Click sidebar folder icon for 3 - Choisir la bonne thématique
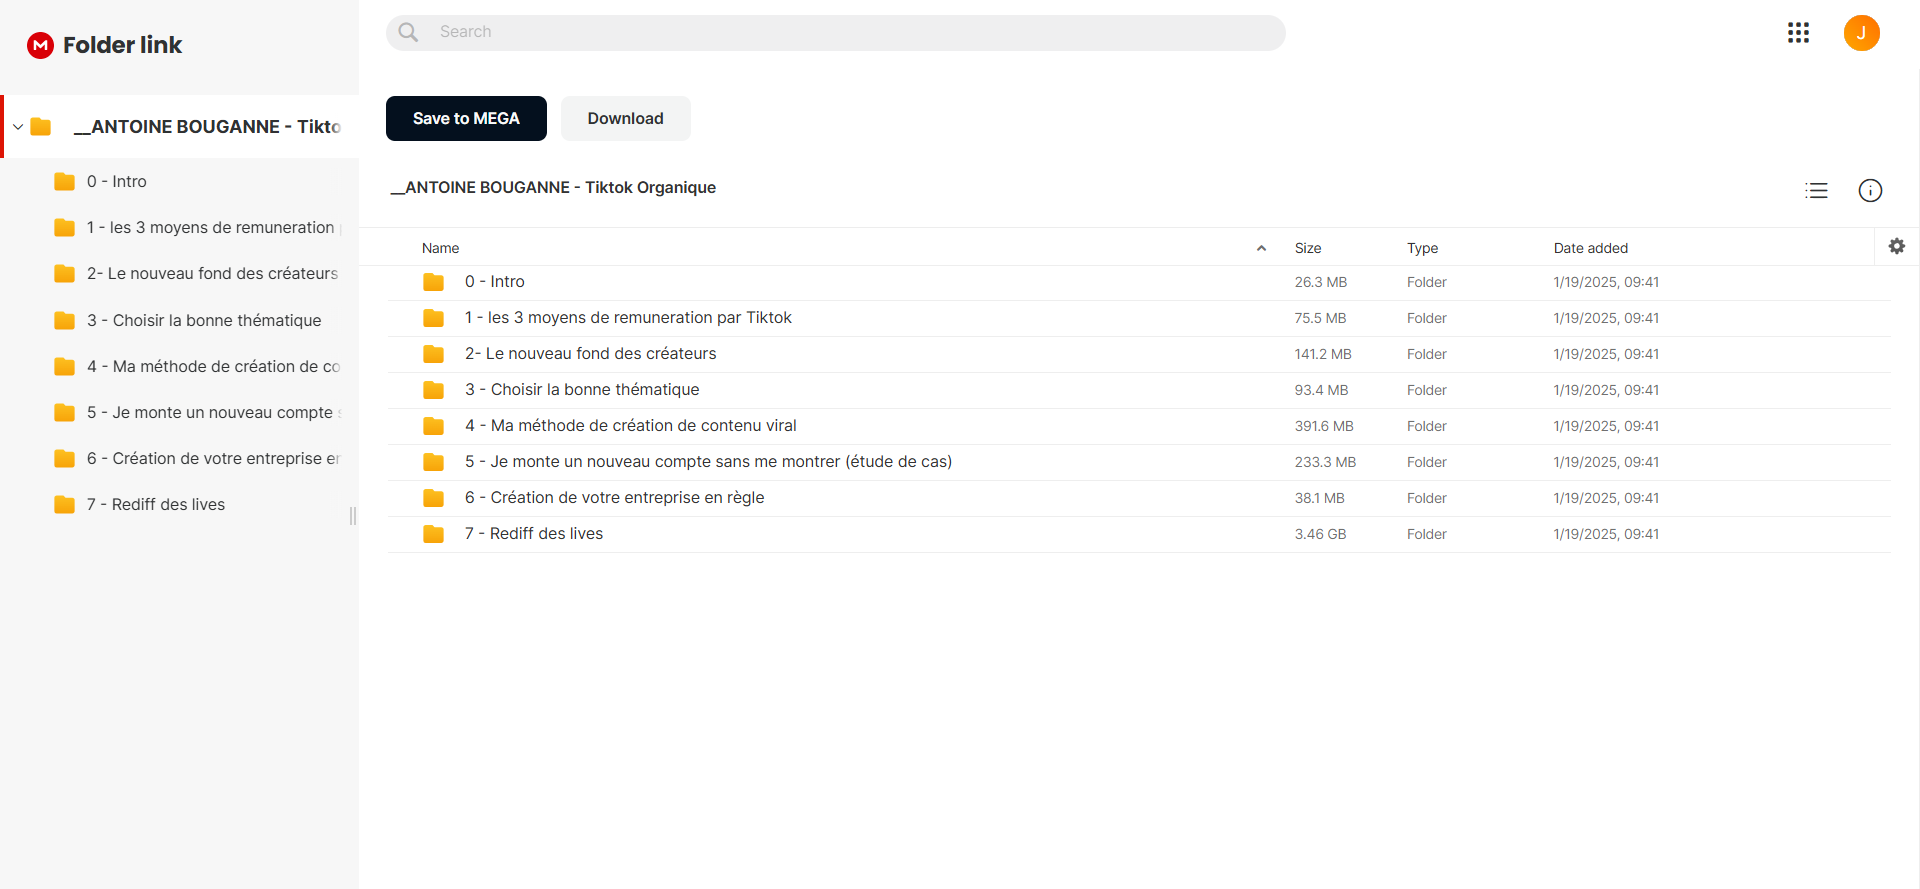Image resolution: width=1920 pixels, height=889 pixels. coord(64,320)
